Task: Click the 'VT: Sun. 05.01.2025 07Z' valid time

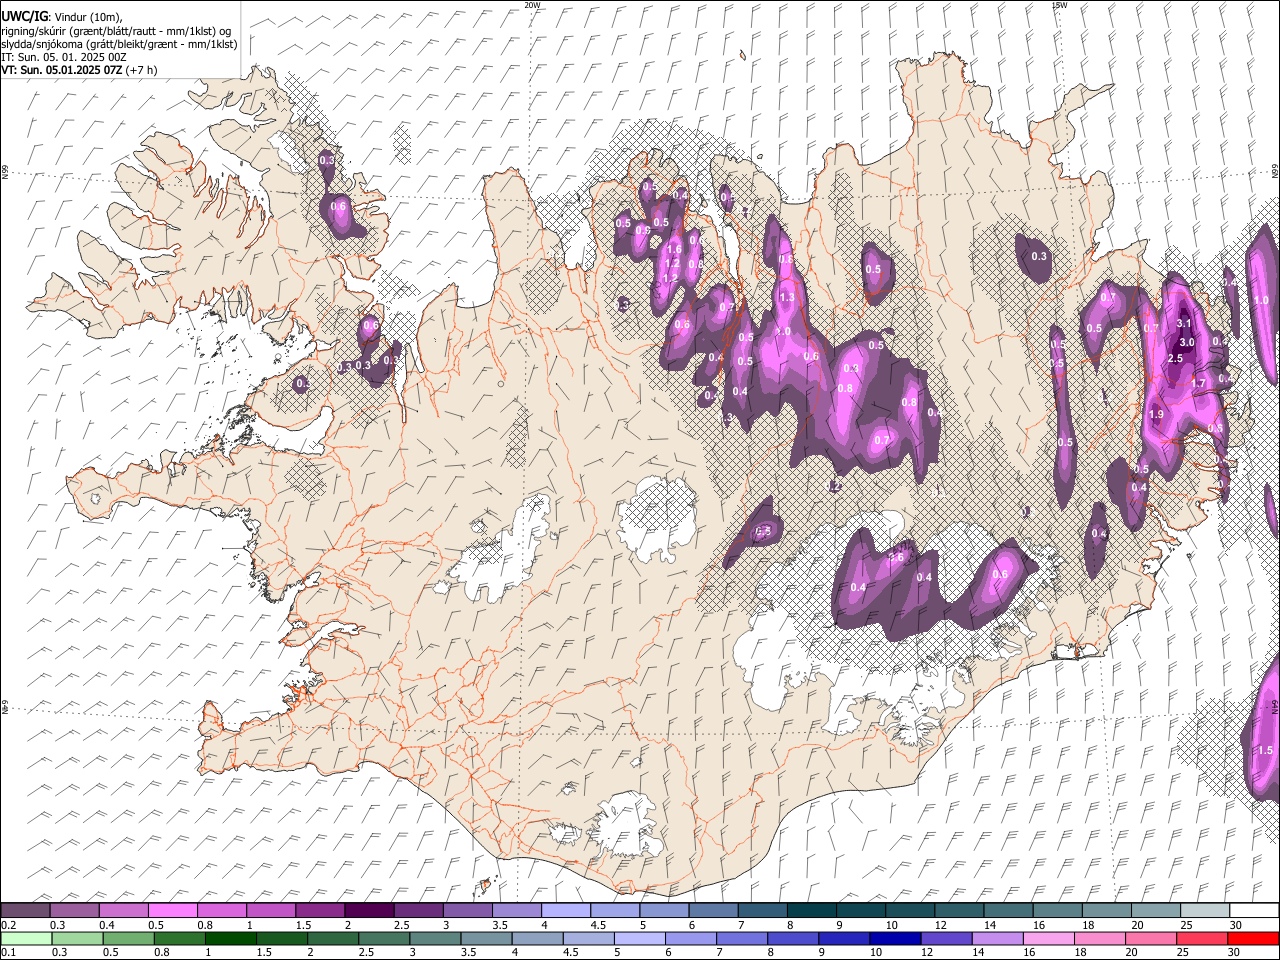Action: [x=61, y=70]
